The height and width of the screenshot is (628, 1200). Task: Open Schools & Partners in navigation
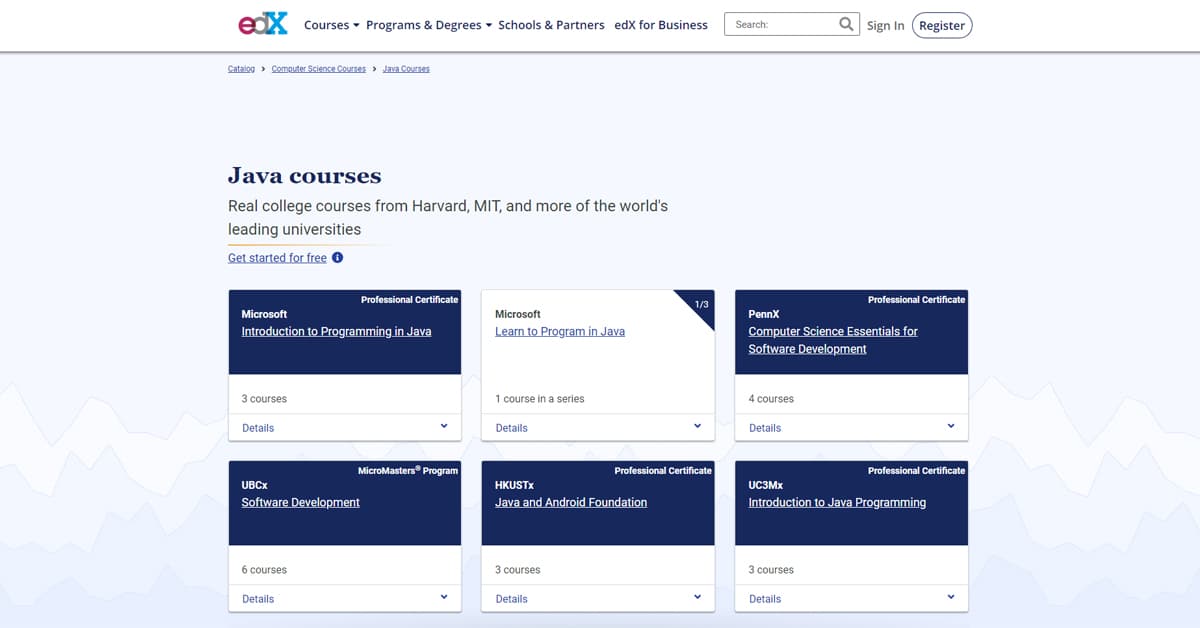pos(551,25)
